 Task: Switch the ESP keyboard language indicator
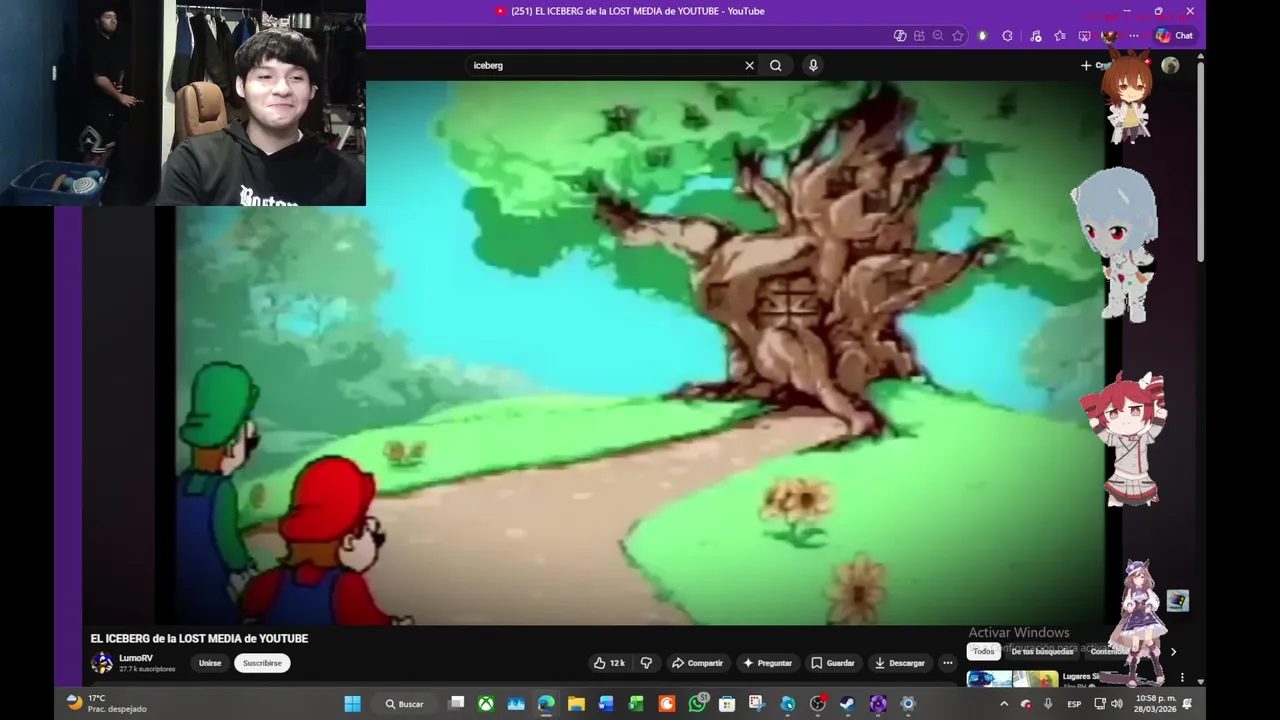(x=1074, y=704)
